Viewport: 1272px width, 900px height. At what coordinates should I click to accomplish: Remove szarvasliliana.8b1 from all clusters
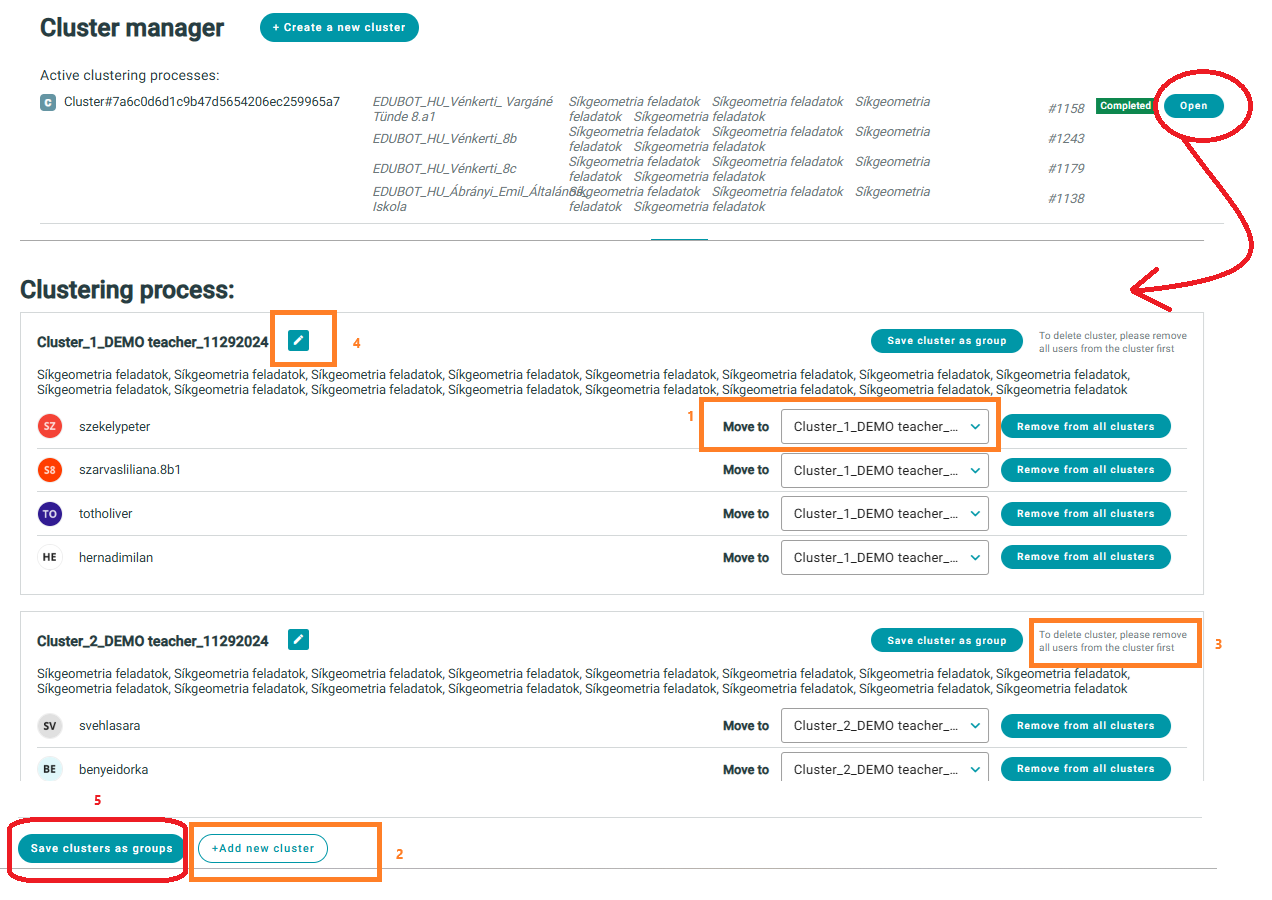pyautogui.click(x=1085, y=470)
